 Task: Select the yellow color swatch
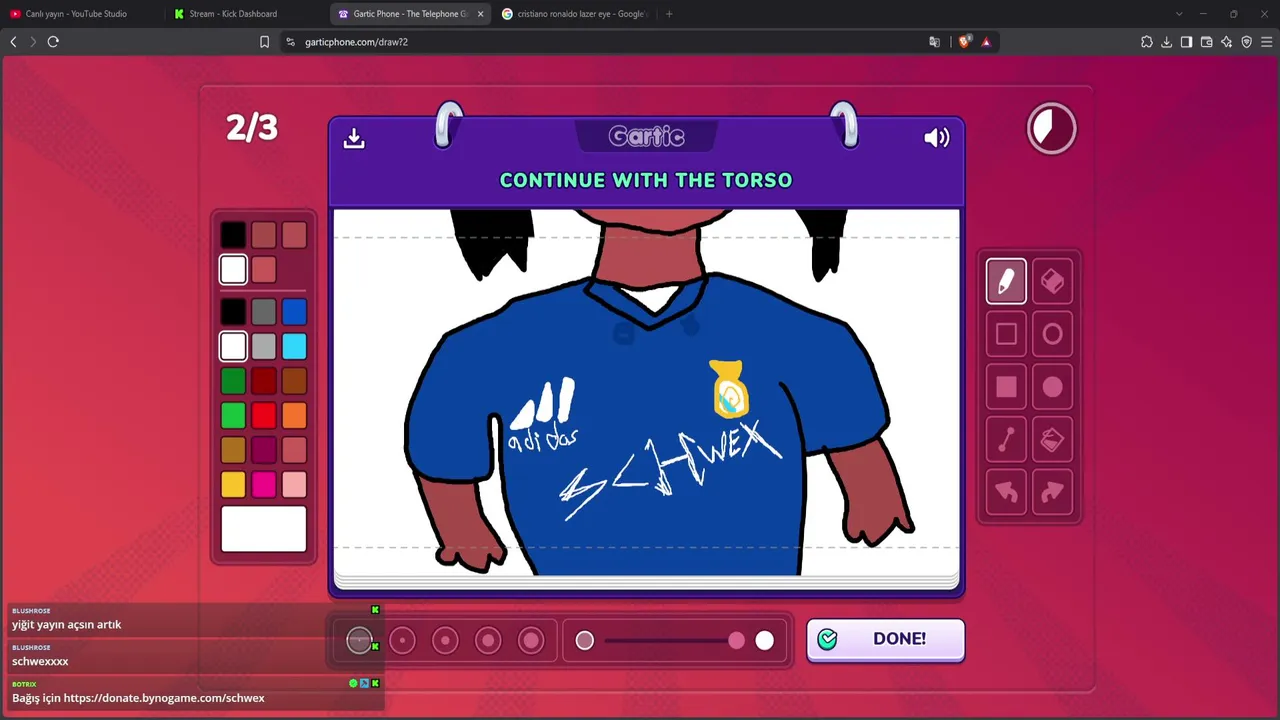[233, 484]
